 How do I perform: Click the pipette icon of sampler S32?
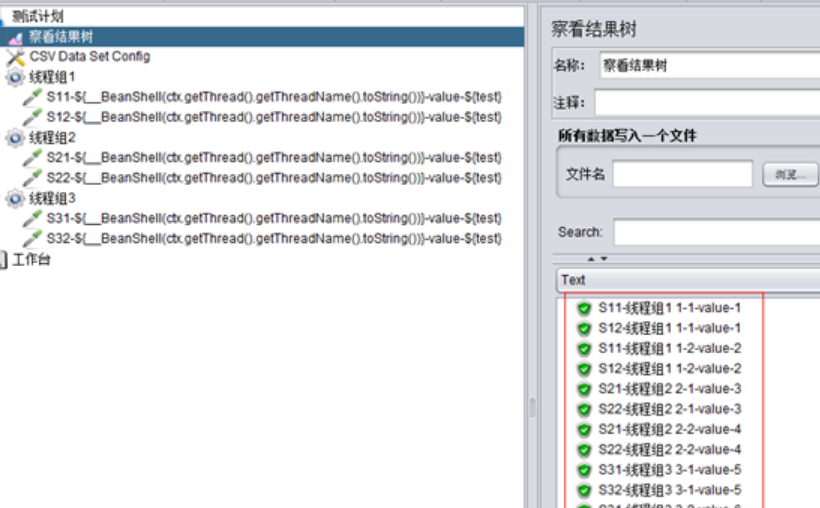point(32,239)
